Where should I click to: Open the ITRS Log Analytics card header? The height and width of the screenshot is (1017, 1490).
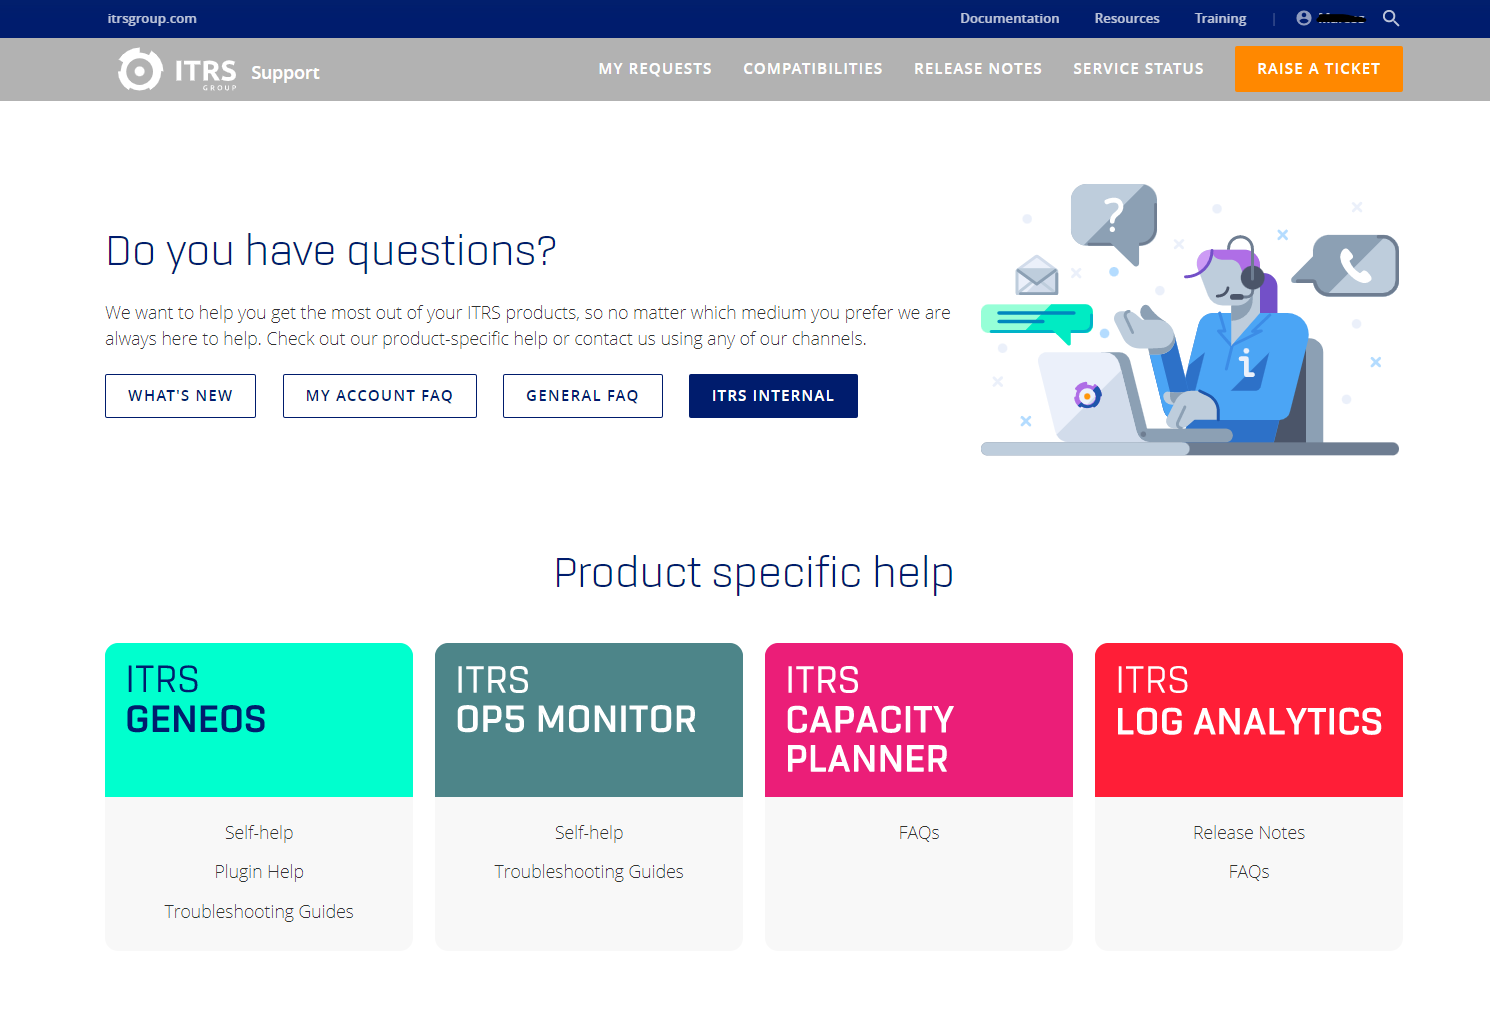point(1249,720)
